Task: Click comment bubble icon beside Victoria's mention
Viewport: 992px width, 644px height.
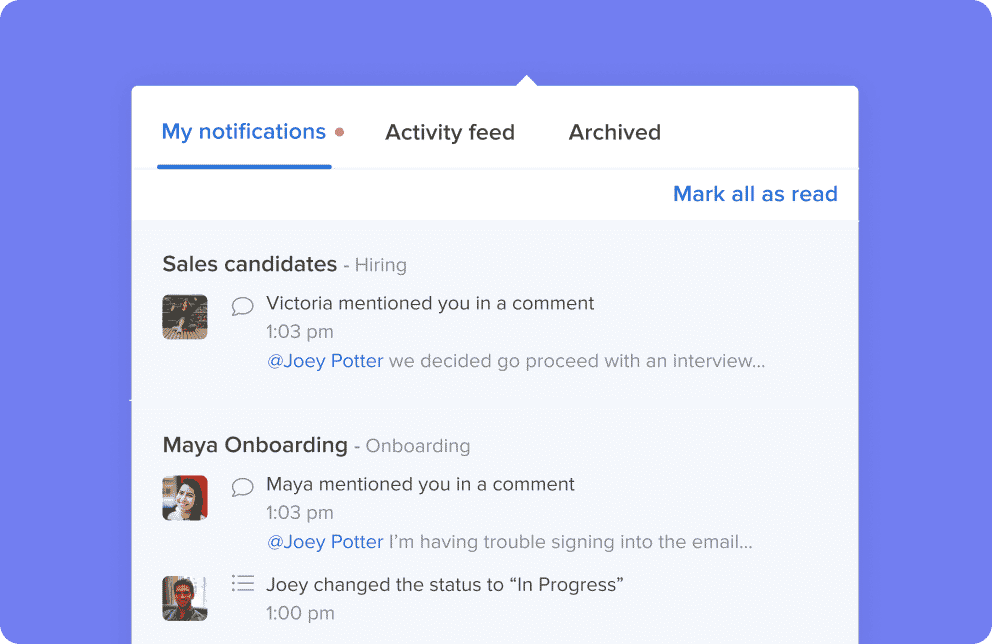Action: (242, 306)
